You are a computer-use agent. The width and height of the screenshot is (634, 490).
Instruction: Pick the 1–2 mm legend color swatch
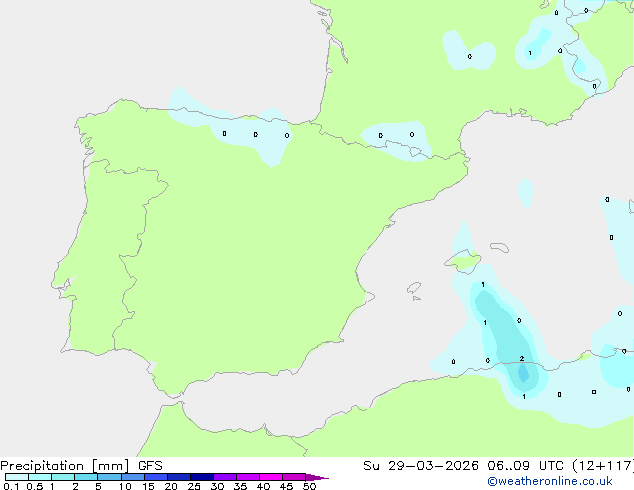pos(63,477)
